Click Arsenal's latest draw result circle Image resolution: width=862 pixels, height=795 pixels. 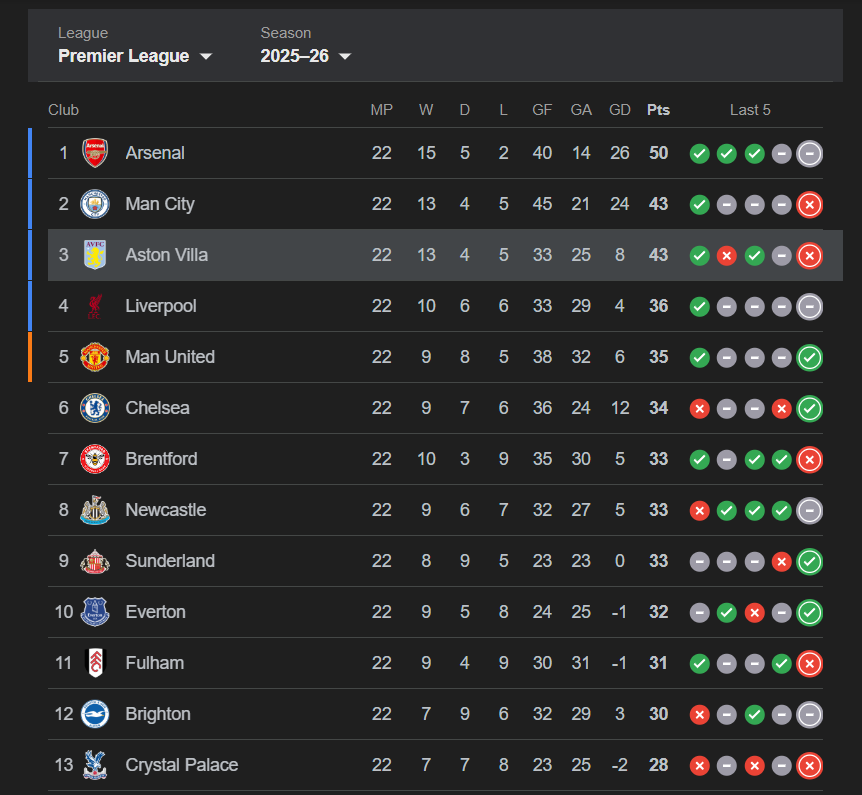point(810,153)
